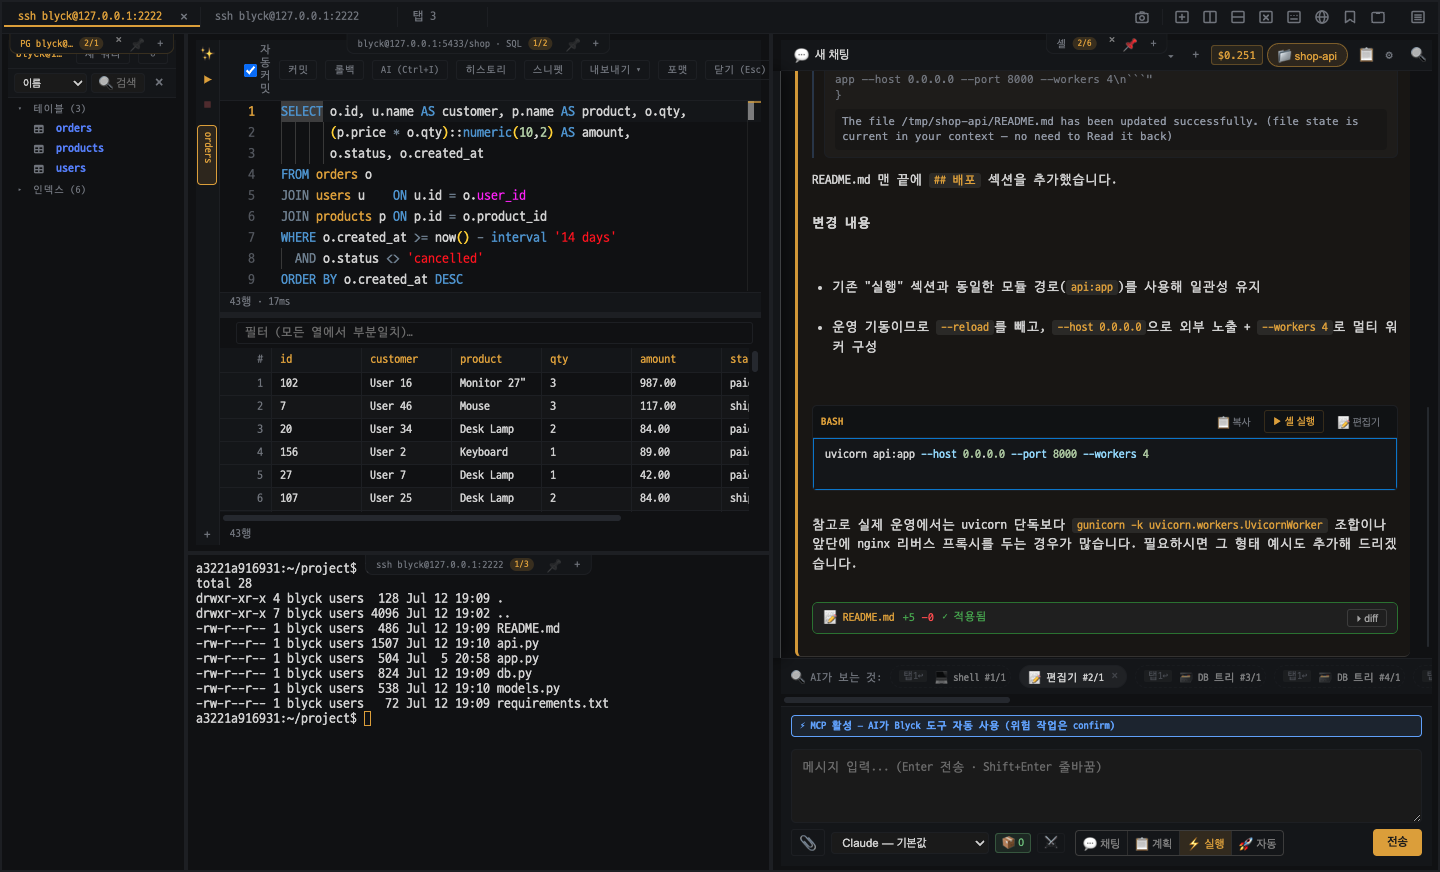1440x872 pixels.
Task: Send message with 전송 button
Action: pos(1397,842)
